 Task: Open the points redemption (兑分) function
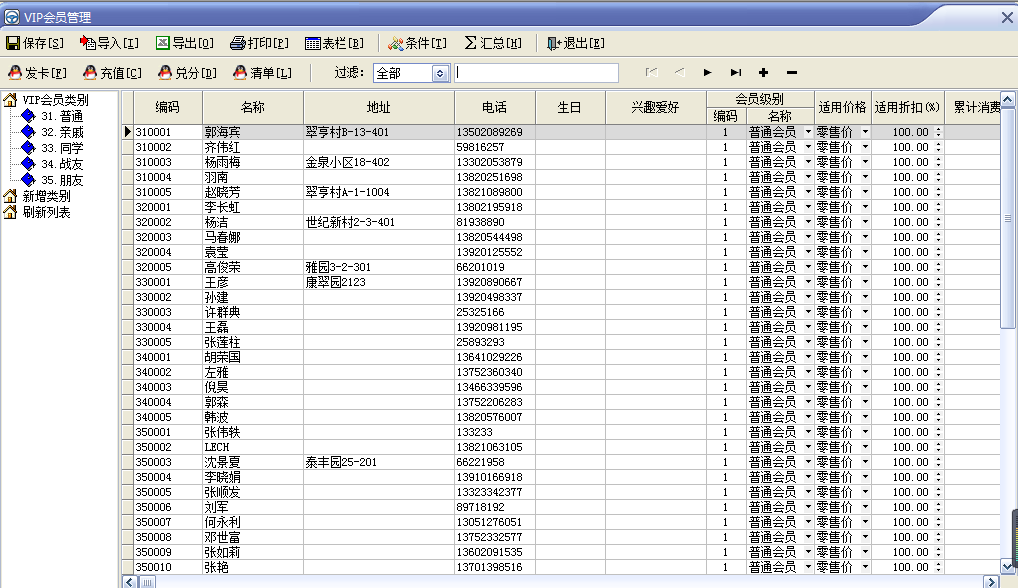[x=187, y=73]
